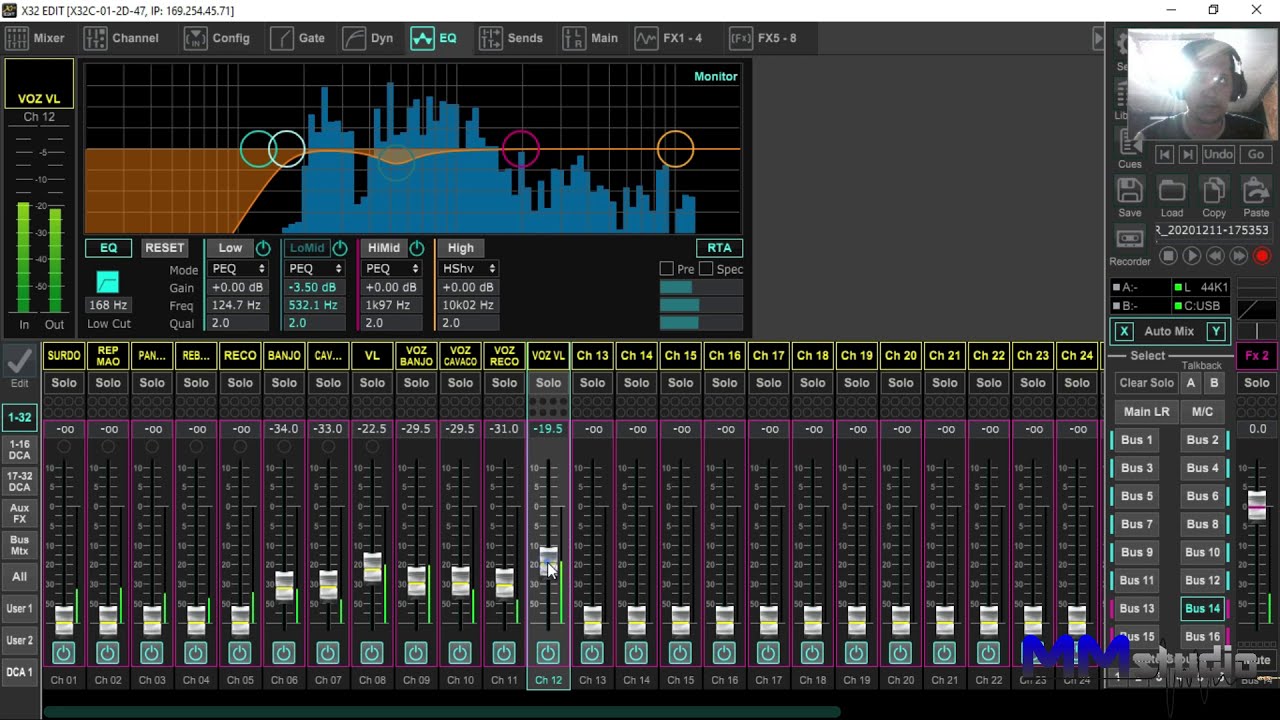Switch to the Mixer tab
Screen dimensions: 1280x720
click(36, 38)
